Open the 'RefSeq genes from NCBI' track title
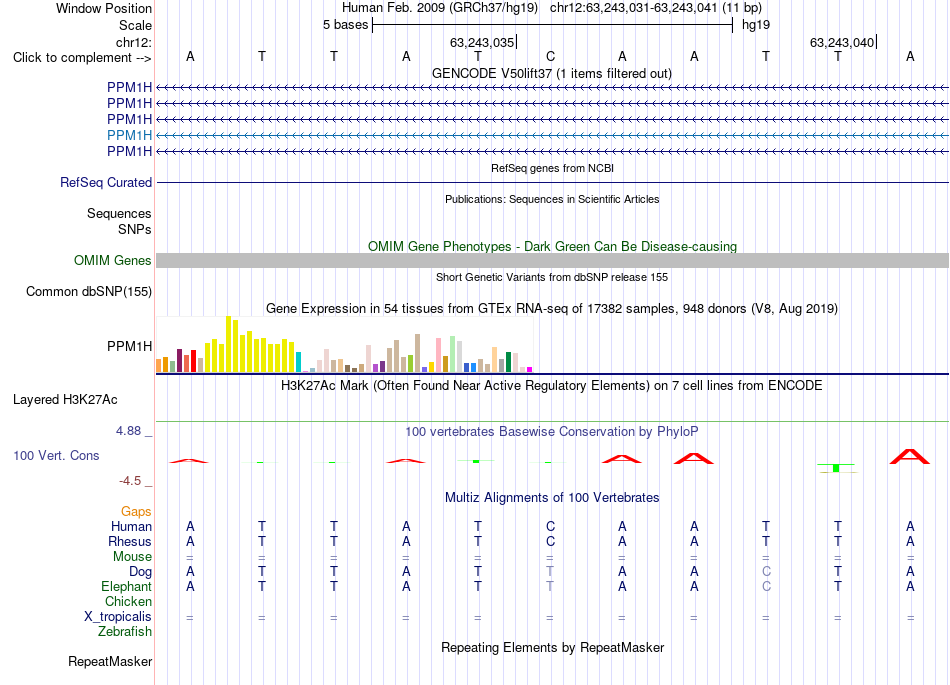Screen dimensions: 950x685 (x=552, y=168)
